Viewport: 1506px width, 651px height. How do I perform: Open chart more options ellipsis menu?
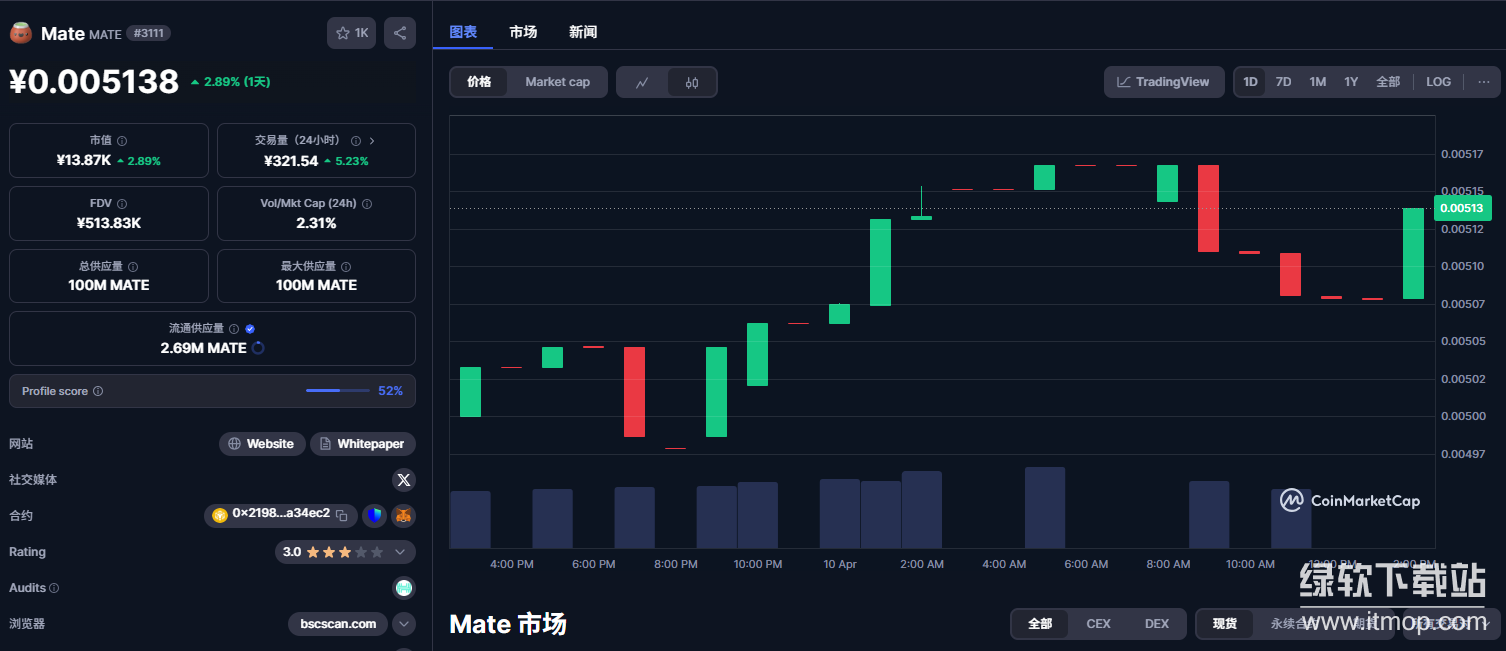tap(1483, 82)
